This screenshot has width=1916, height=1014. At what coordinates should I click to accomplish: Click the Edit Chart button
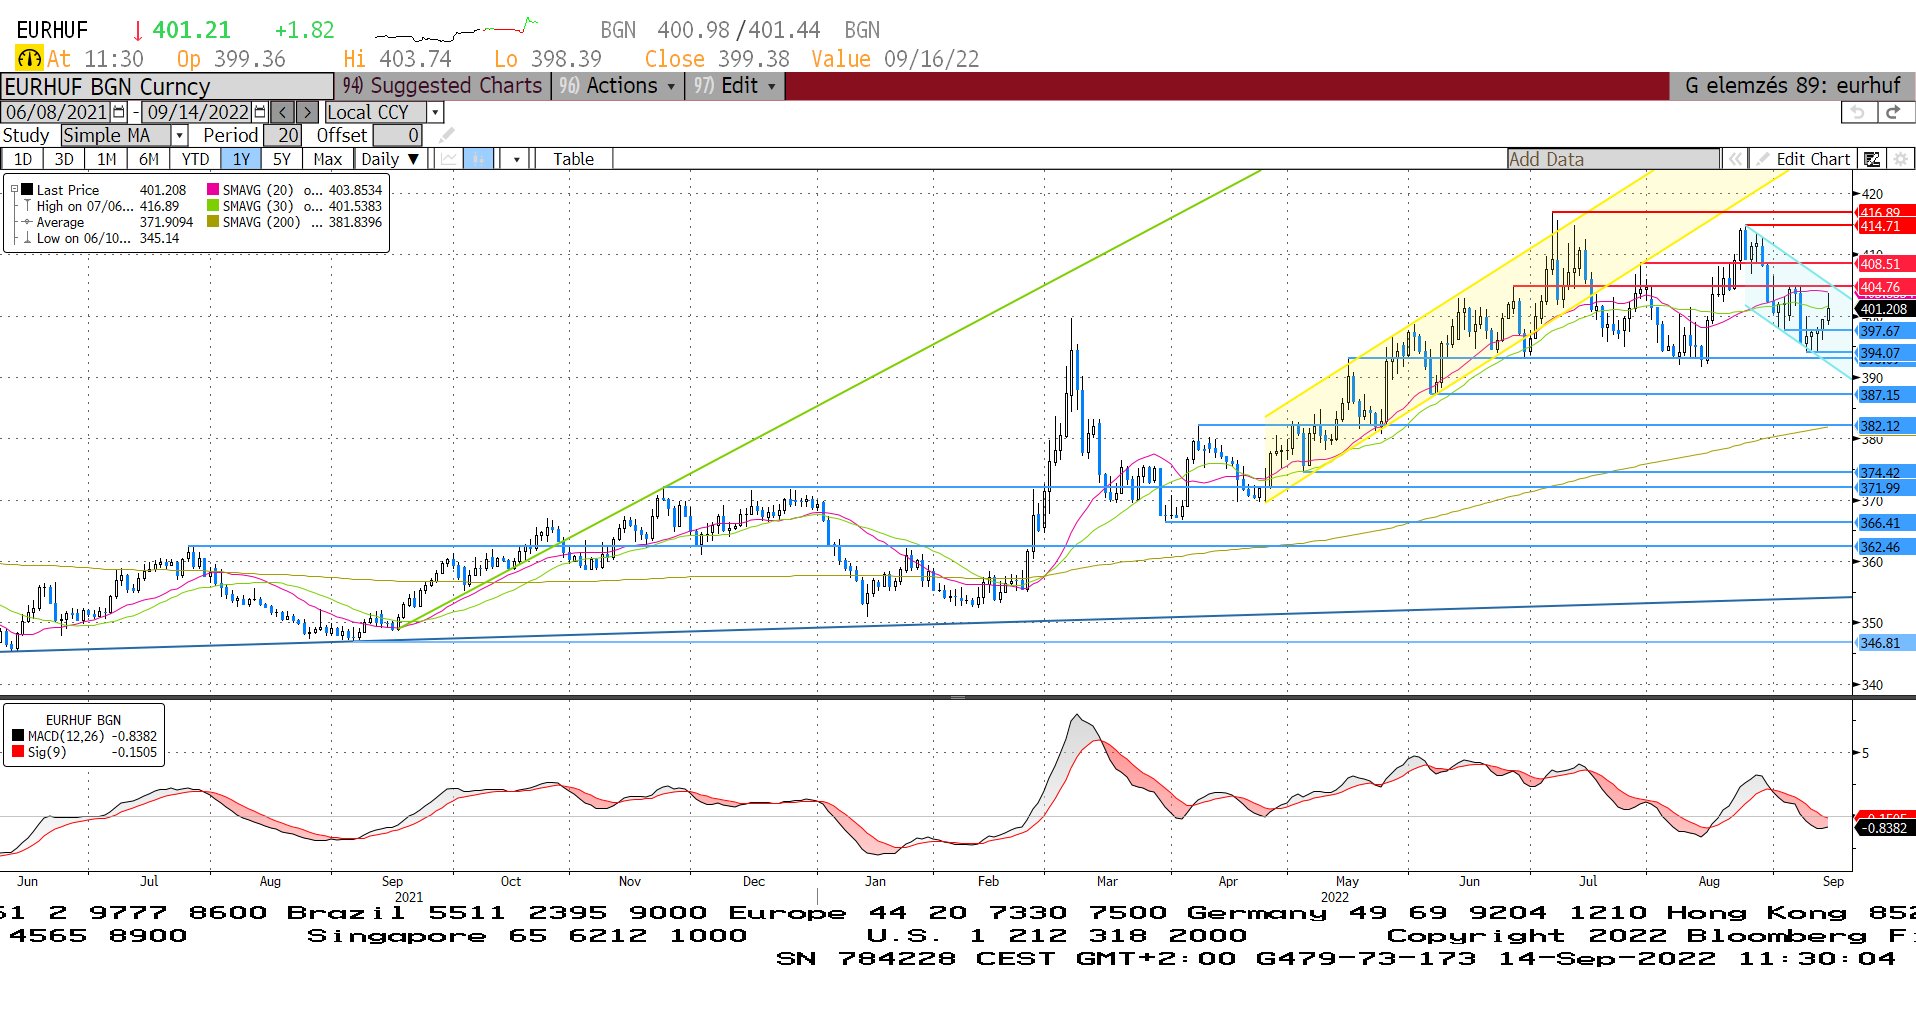pos(1803,159)
